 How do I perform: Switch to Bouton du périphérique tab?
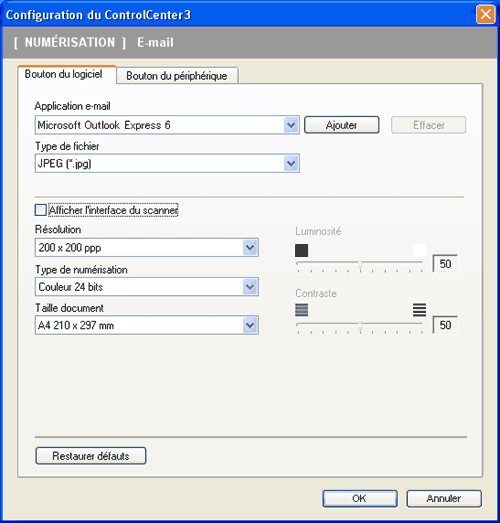point(177,76)
